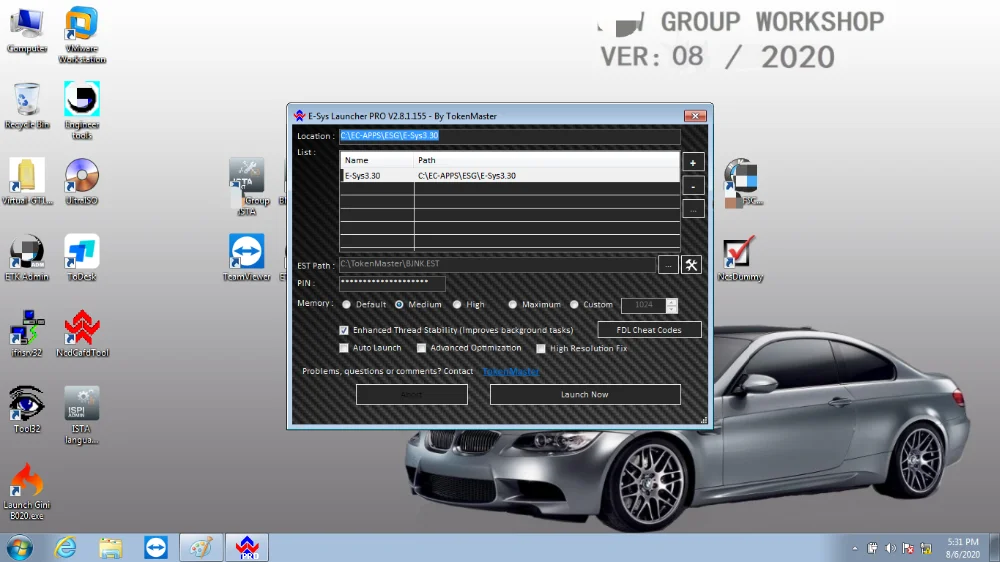Screen dimensions: 1000x562
Task: Click Name column header
Action: coord(377,160)
